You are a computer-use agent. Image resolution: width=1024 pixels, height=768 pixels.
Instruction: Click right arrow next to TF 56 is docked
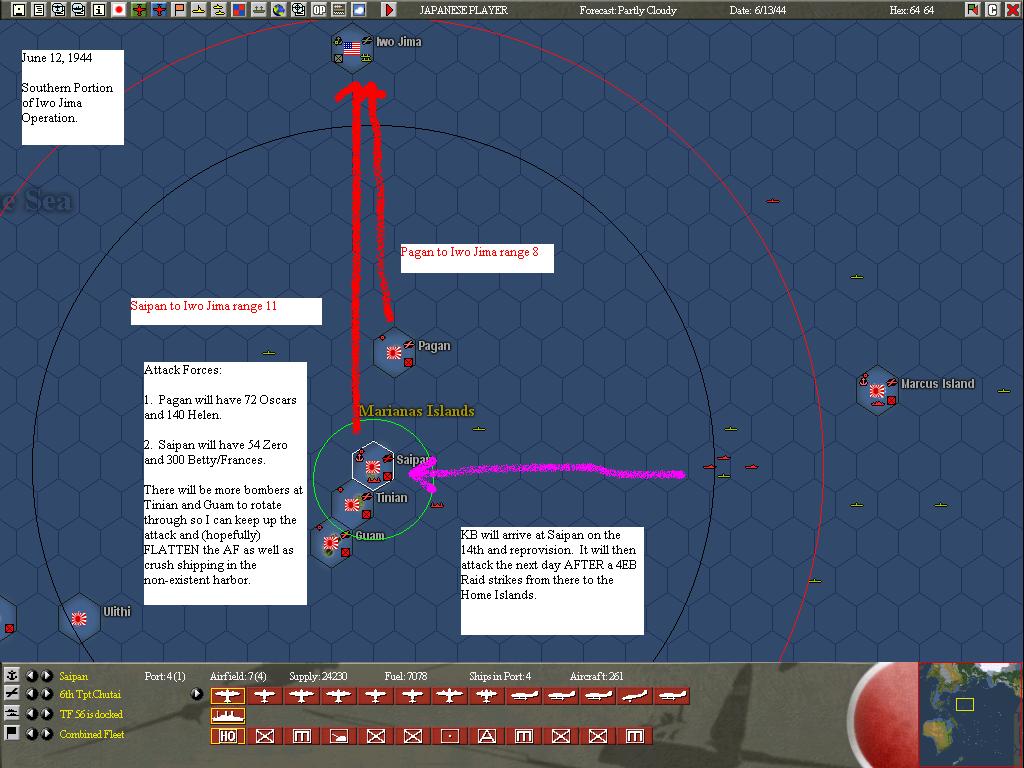[46, 714]
